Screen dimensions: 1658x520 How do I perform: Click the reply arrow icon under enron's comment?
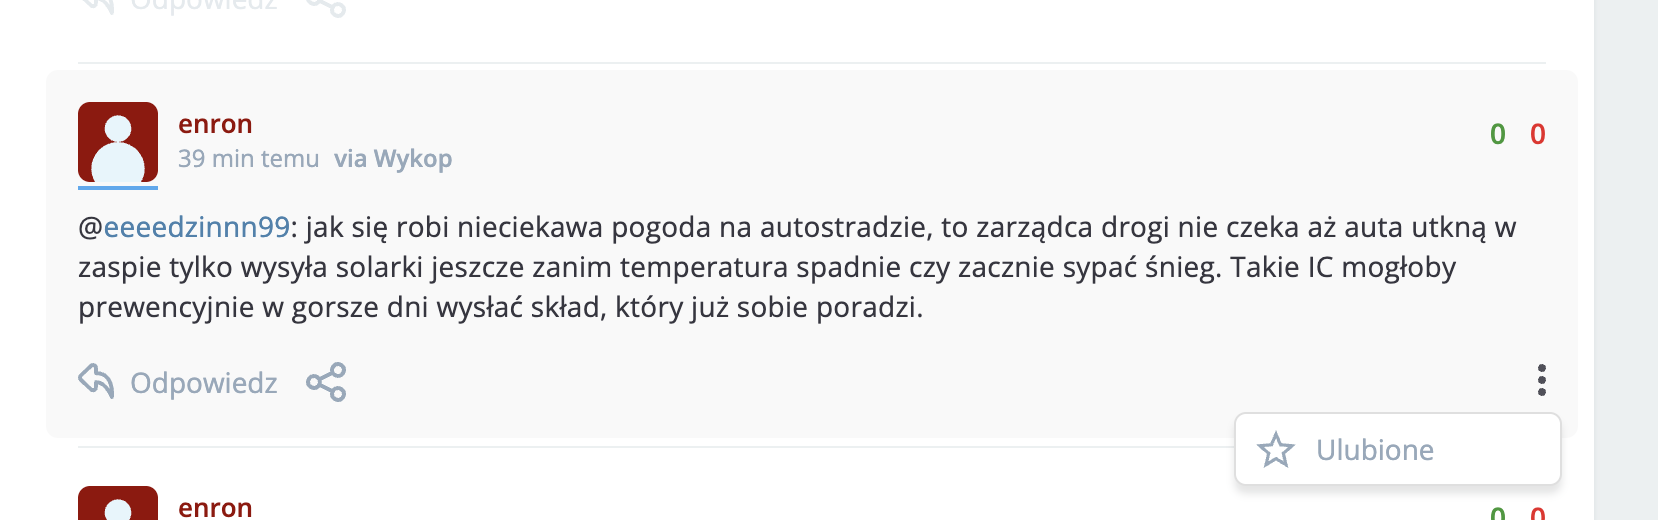(97, 381)
